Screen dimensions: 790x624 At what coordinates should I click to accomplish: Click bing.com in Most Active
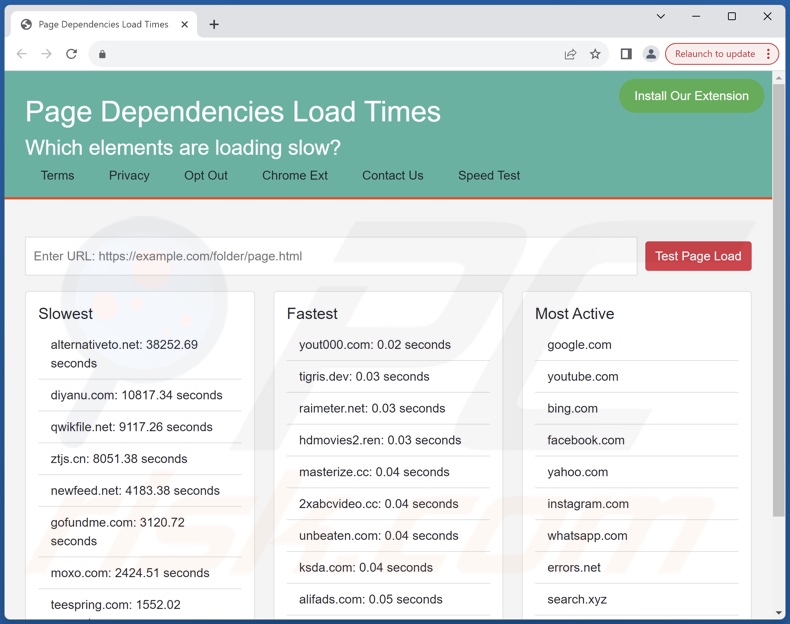coord(572,408)
